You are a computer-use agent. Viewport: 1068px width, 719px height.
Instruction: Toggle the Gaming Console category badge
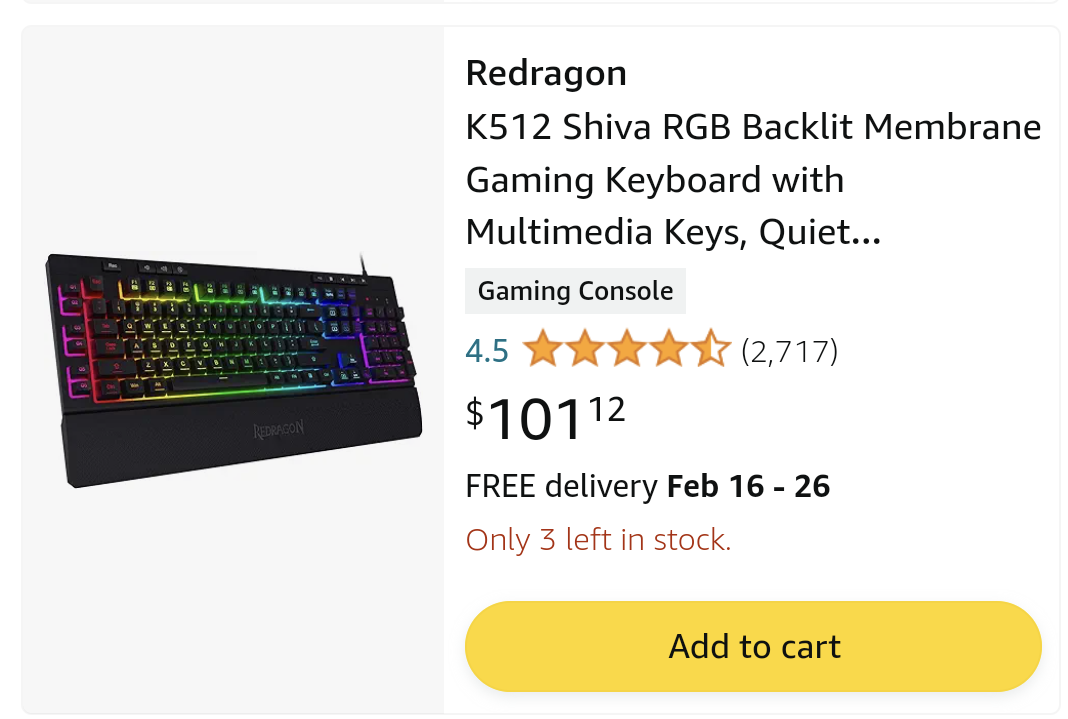(575, 290)
